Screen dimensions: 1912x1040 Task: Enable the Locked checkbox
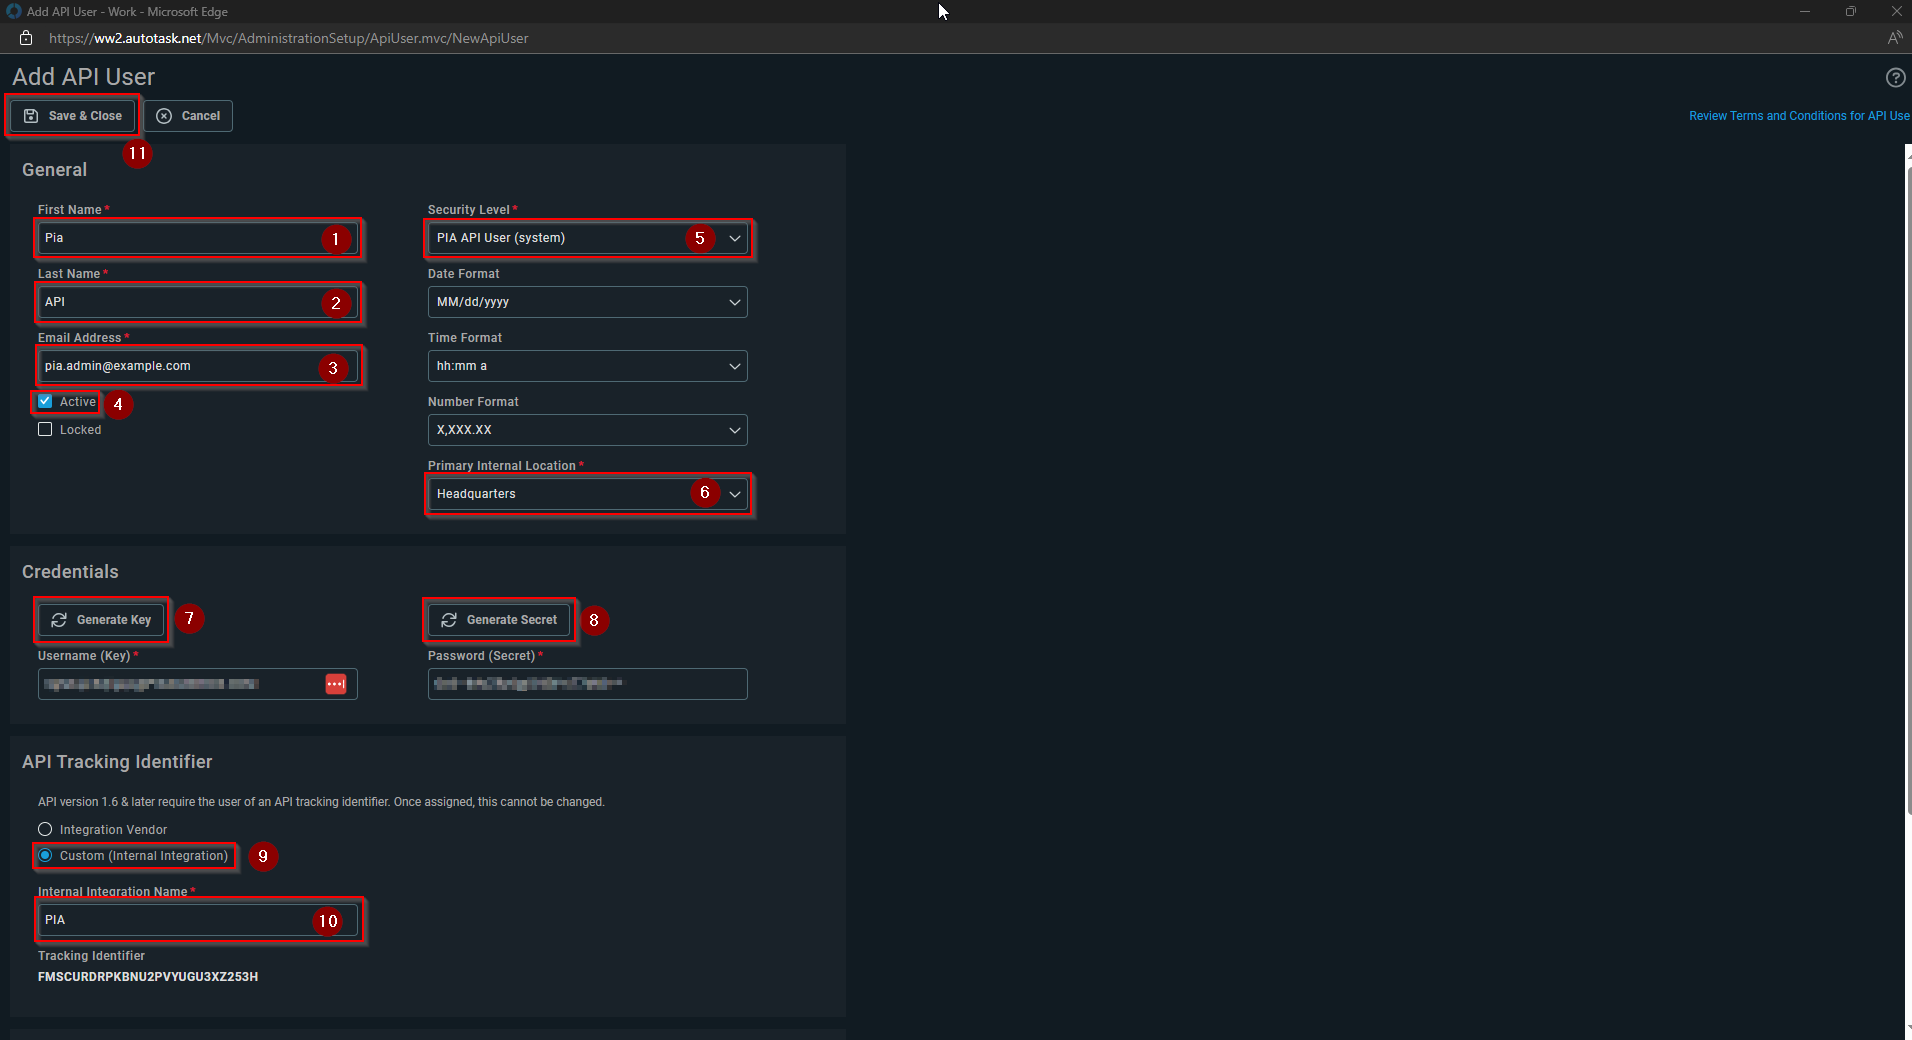[x=45, y=429]
